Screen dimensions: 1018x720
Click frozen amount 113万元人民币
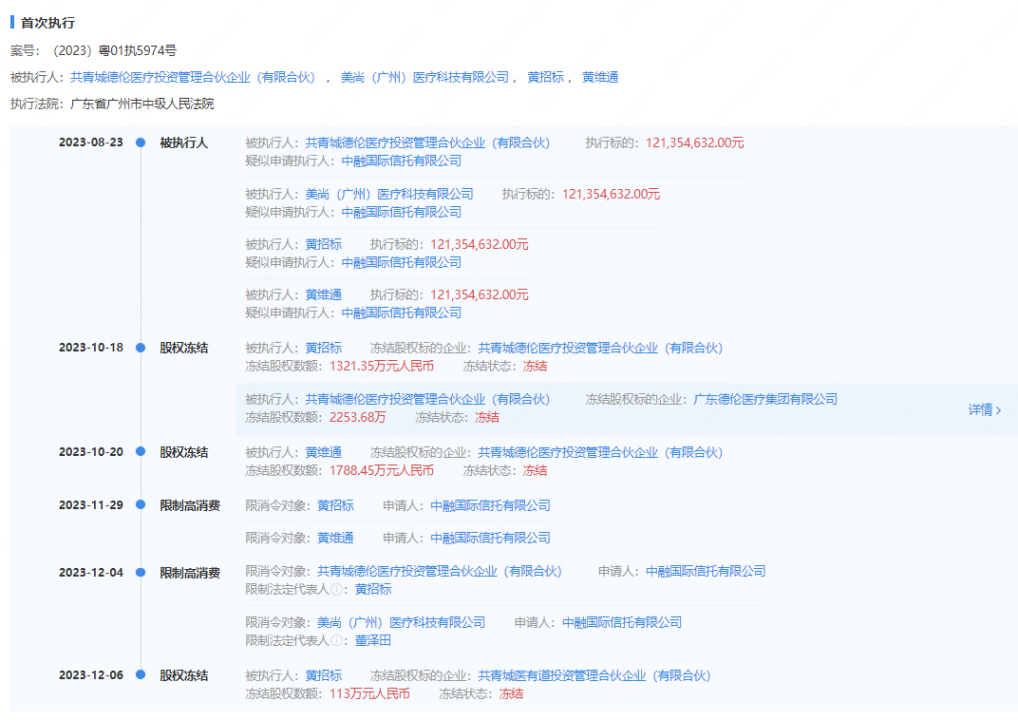coord(369,694)
